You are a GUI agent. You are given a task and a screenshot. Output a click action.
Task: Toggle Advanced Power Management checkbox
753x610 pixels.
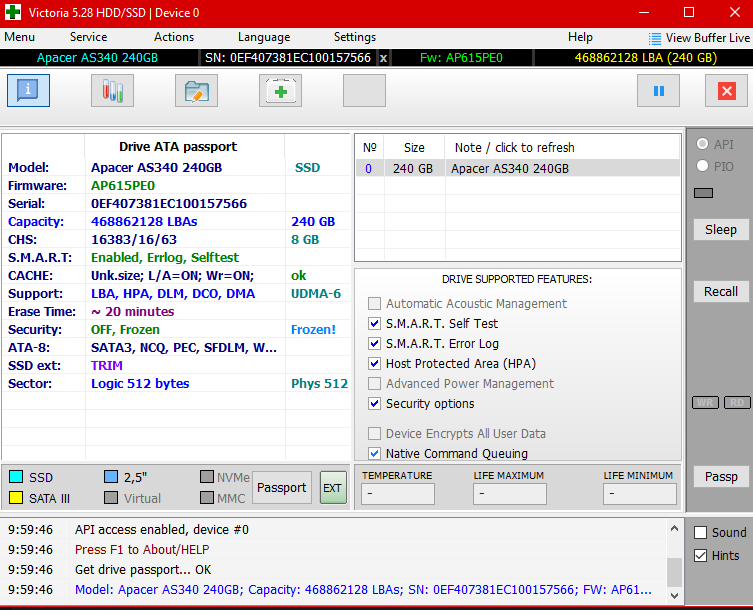(x=374, y=384)
